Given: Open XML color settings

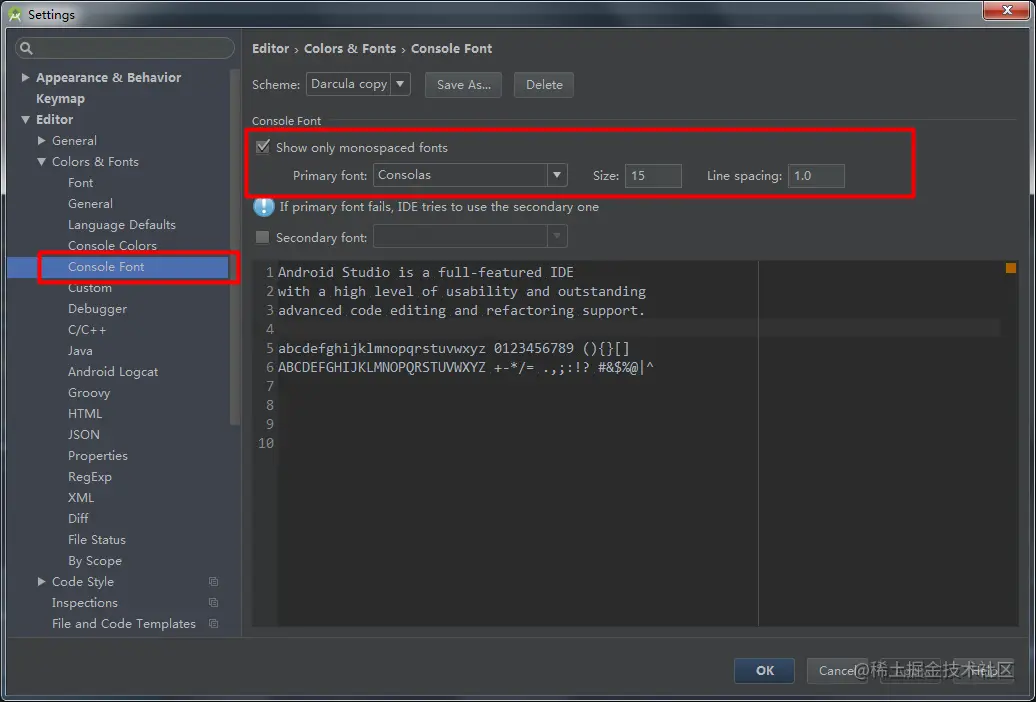Looking at the screenshot, I should coord(81,498).
